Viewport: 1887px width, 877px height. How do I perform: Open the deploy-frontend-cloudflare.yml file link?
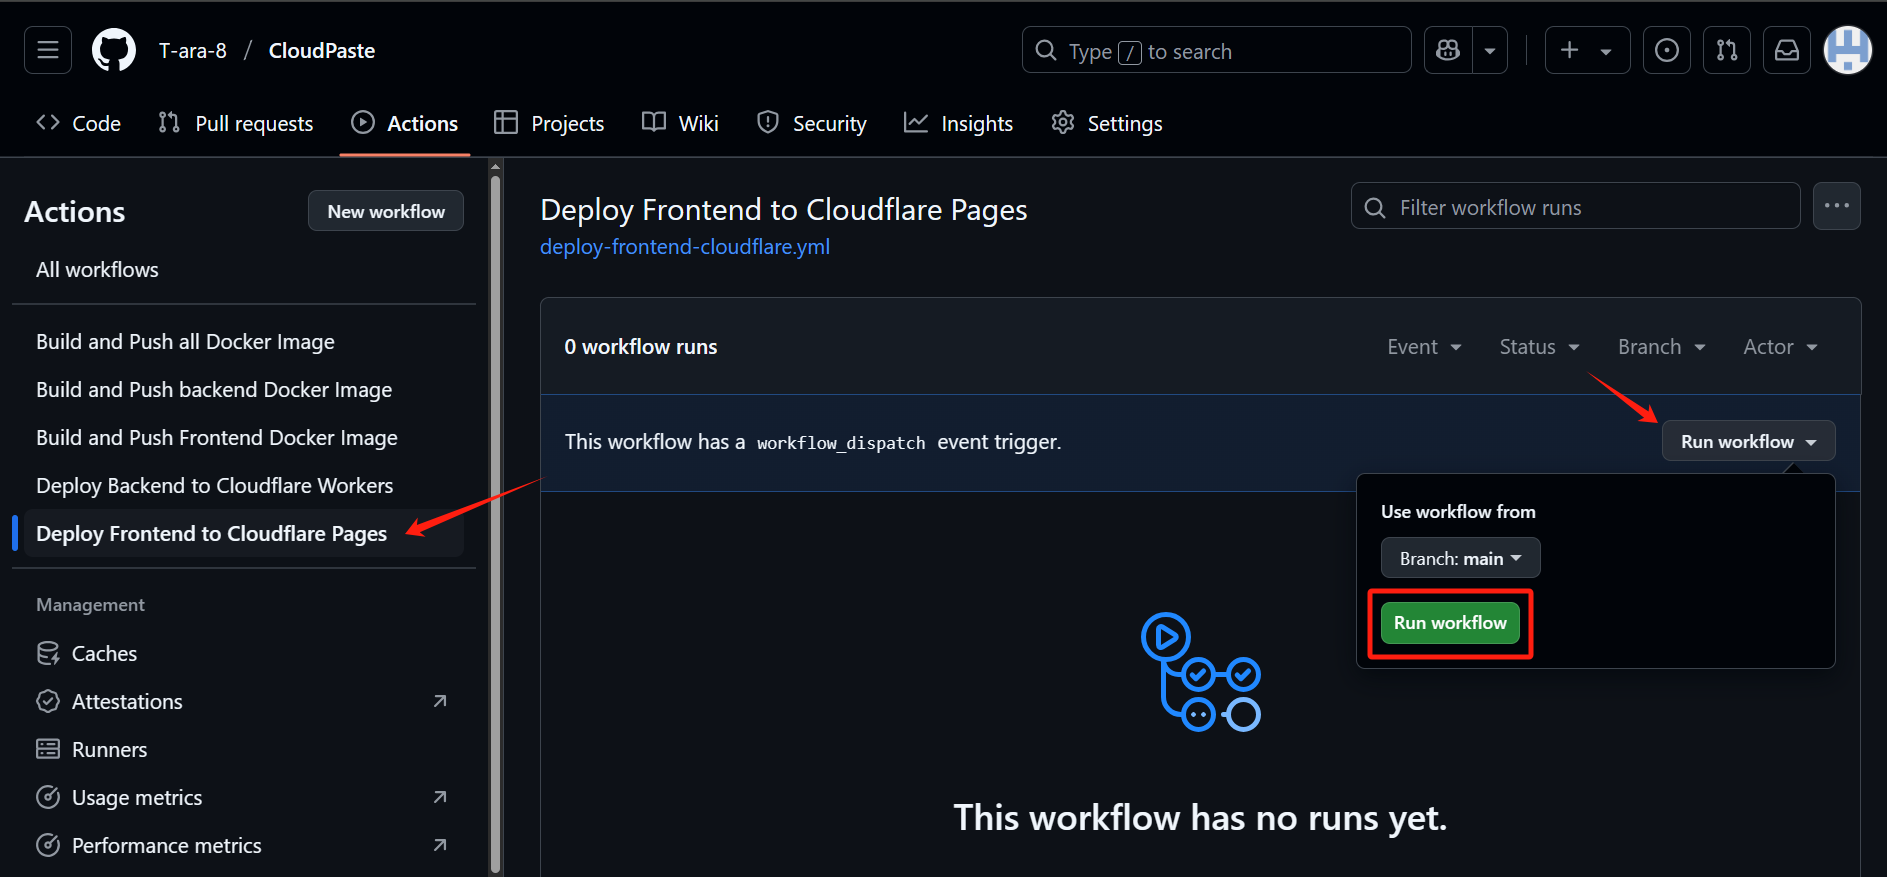coord(685,247)
